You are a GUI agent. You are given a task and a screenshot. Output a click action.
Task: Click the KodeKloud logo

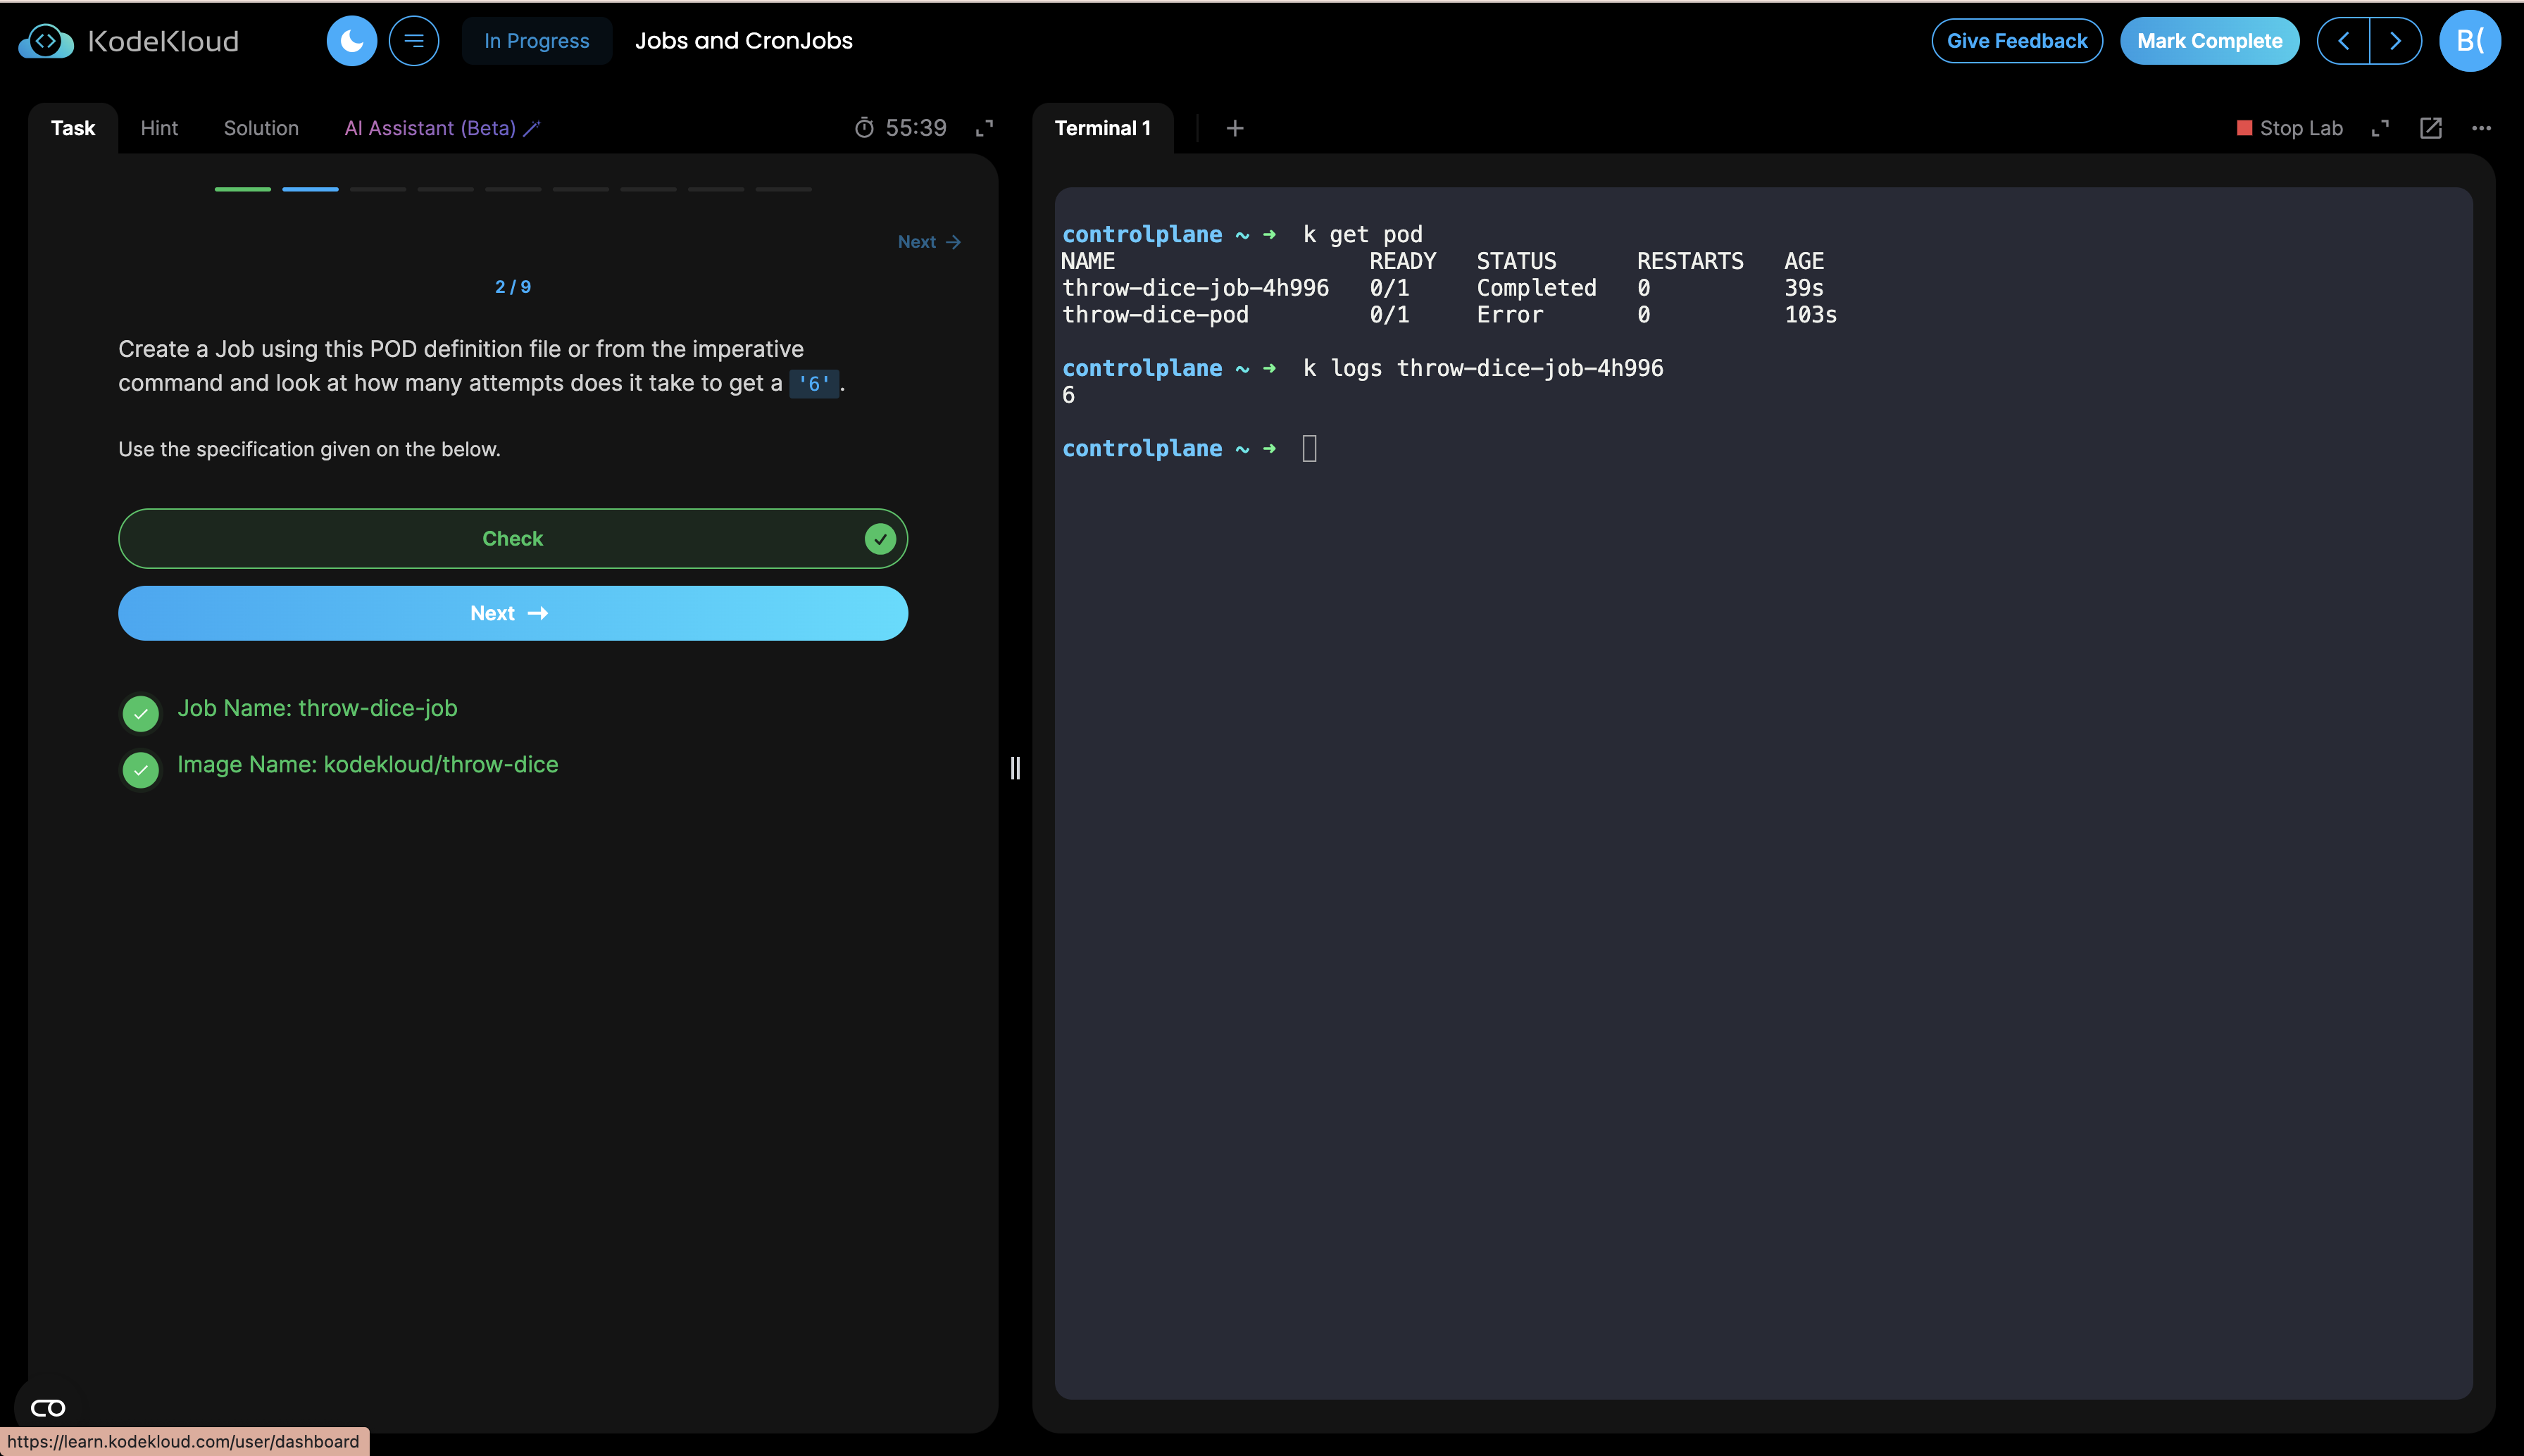tap(129, 41)
